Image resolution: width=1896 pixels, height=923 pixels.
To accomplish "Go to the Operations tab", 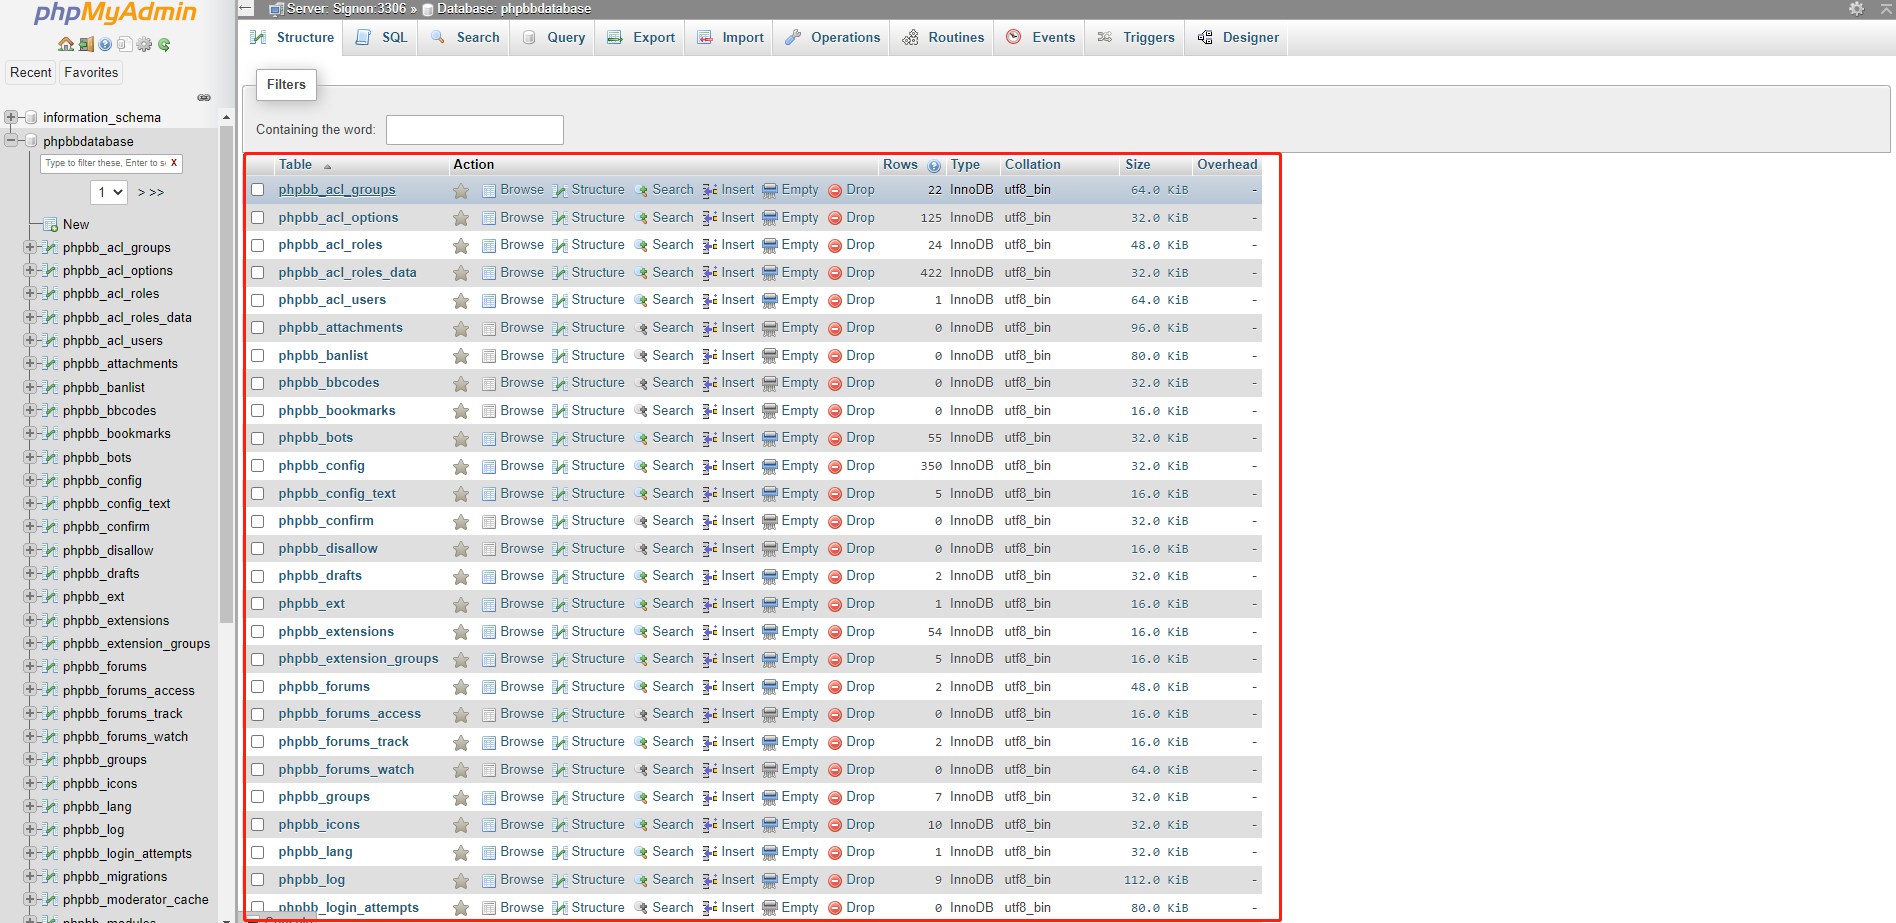I will 833,37.
